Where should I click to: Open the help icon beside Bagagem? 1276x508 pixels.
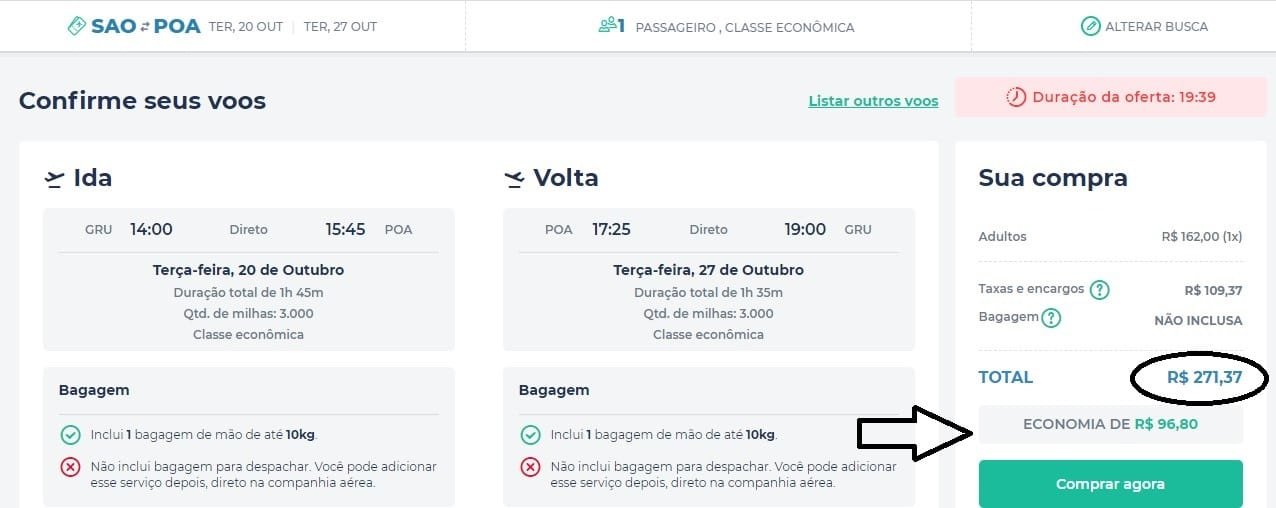point(1051,318)
